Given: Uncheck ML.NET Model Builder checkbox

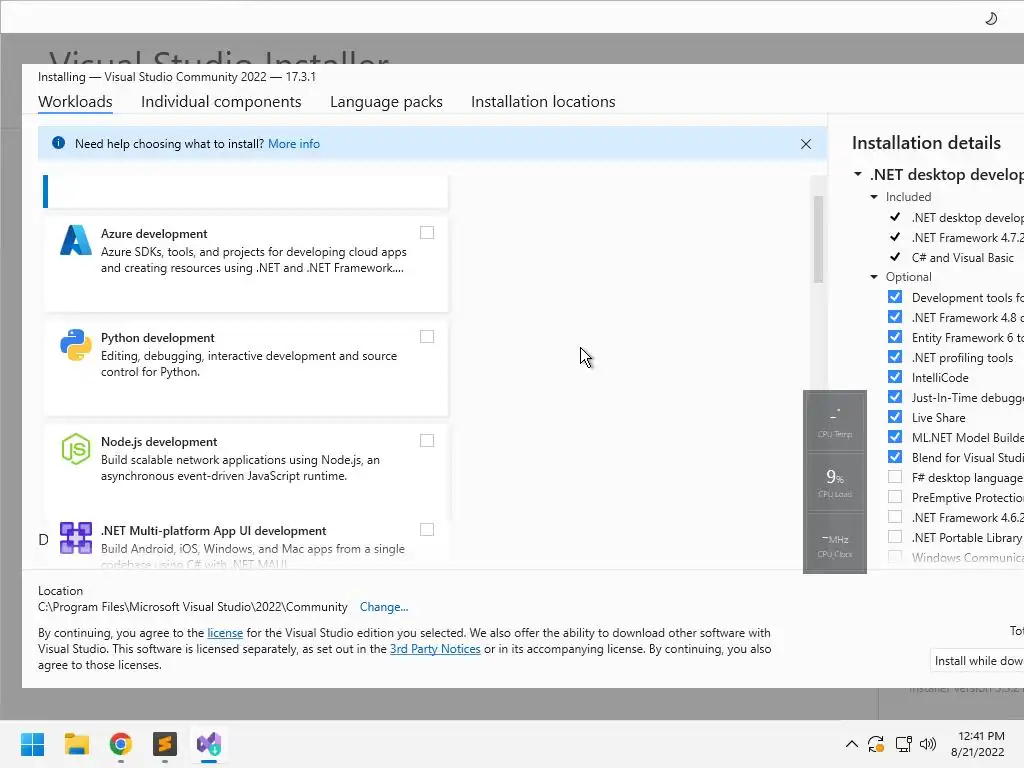Looking at the screenshot, I should 895,437.
